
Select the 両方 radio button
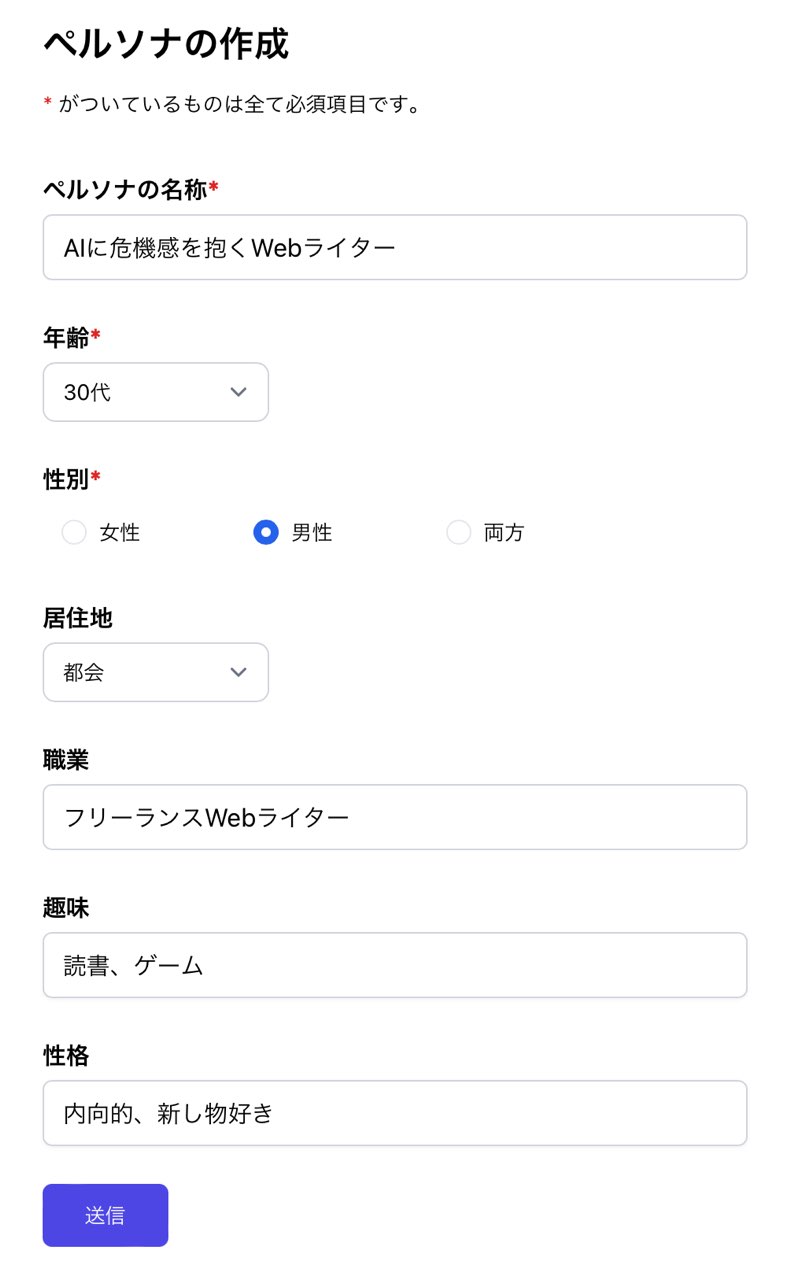pyautogui.click(x=458, y=532)
